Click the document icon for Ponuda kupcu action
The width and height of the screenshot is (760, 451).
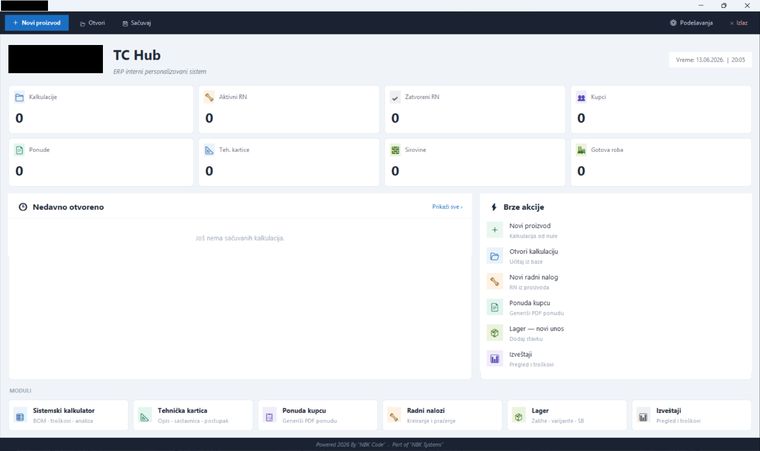(x=495, y=307)
